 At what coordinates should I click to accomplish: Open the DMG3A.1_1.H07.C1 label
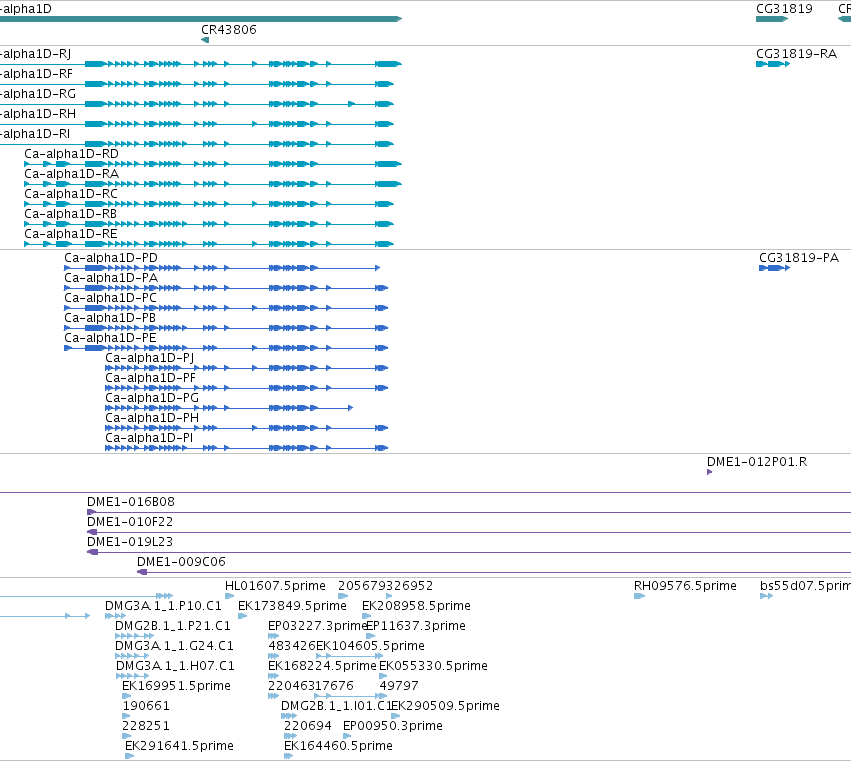(175, 667)
